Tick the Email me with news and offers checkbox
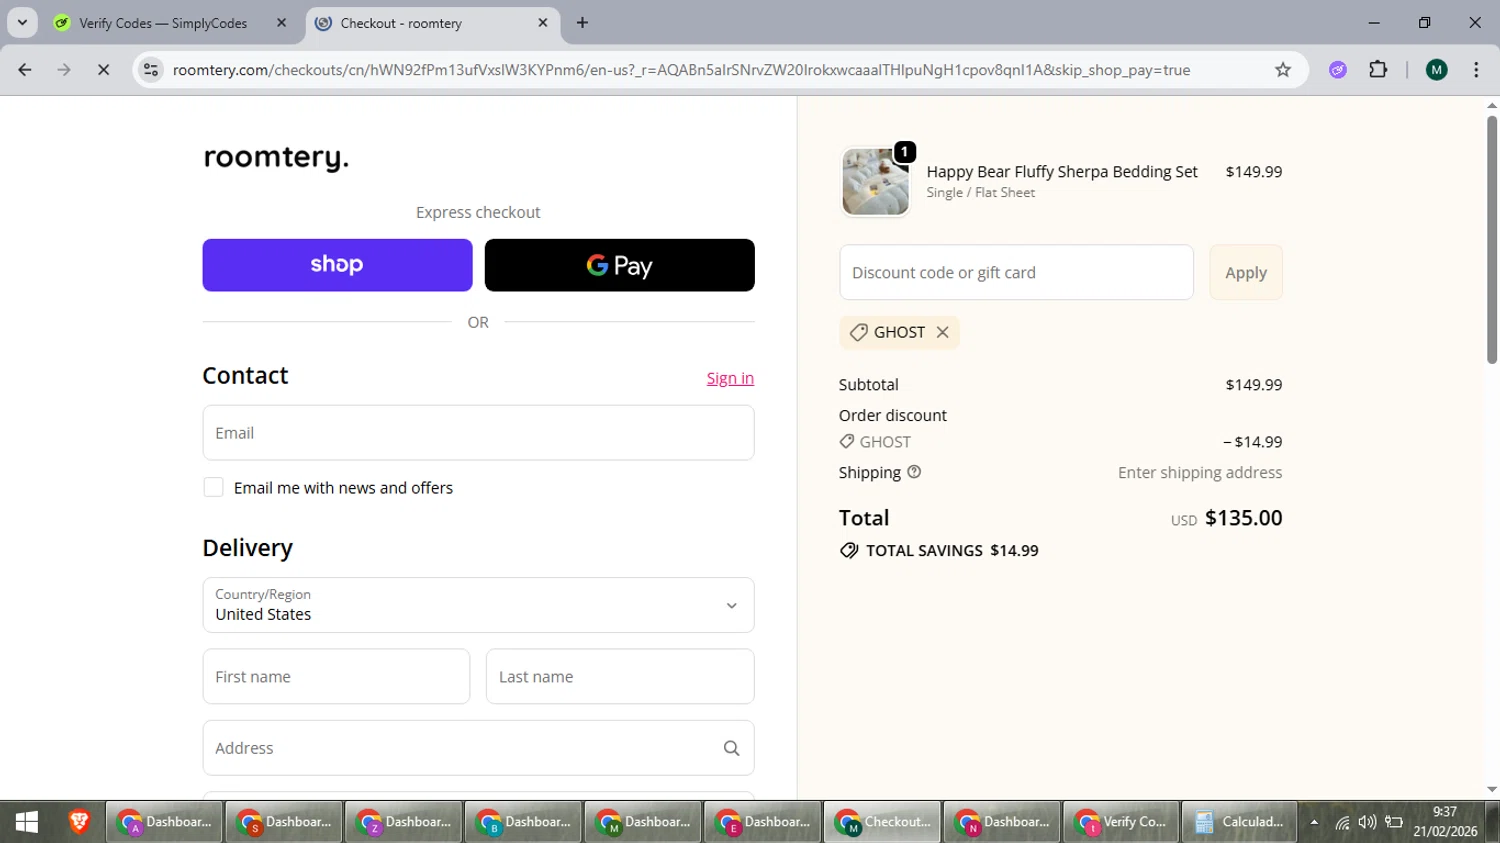 213,487
